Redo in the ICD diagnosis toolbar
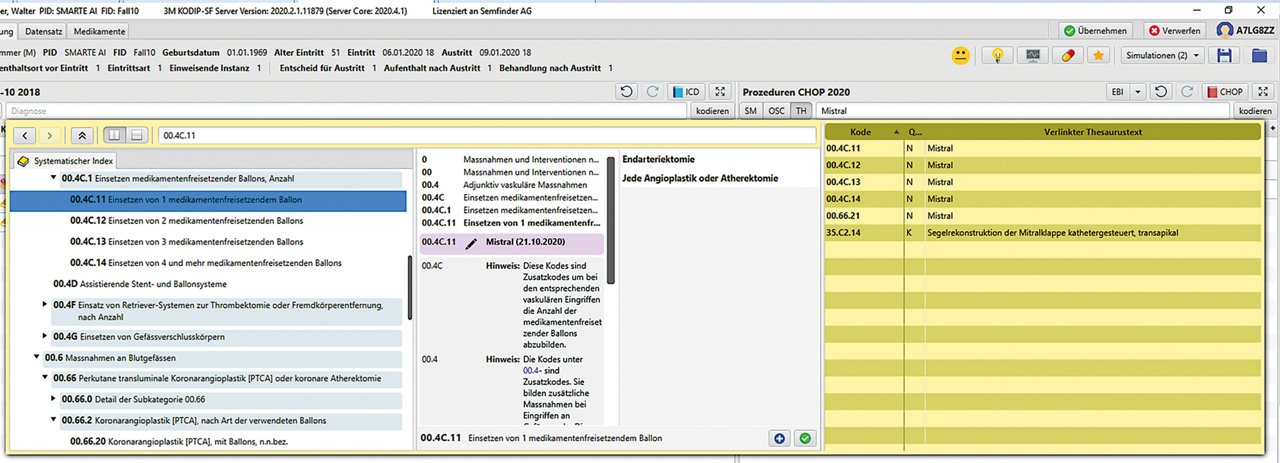This screenshot has width=1280, height=463. 652,91
